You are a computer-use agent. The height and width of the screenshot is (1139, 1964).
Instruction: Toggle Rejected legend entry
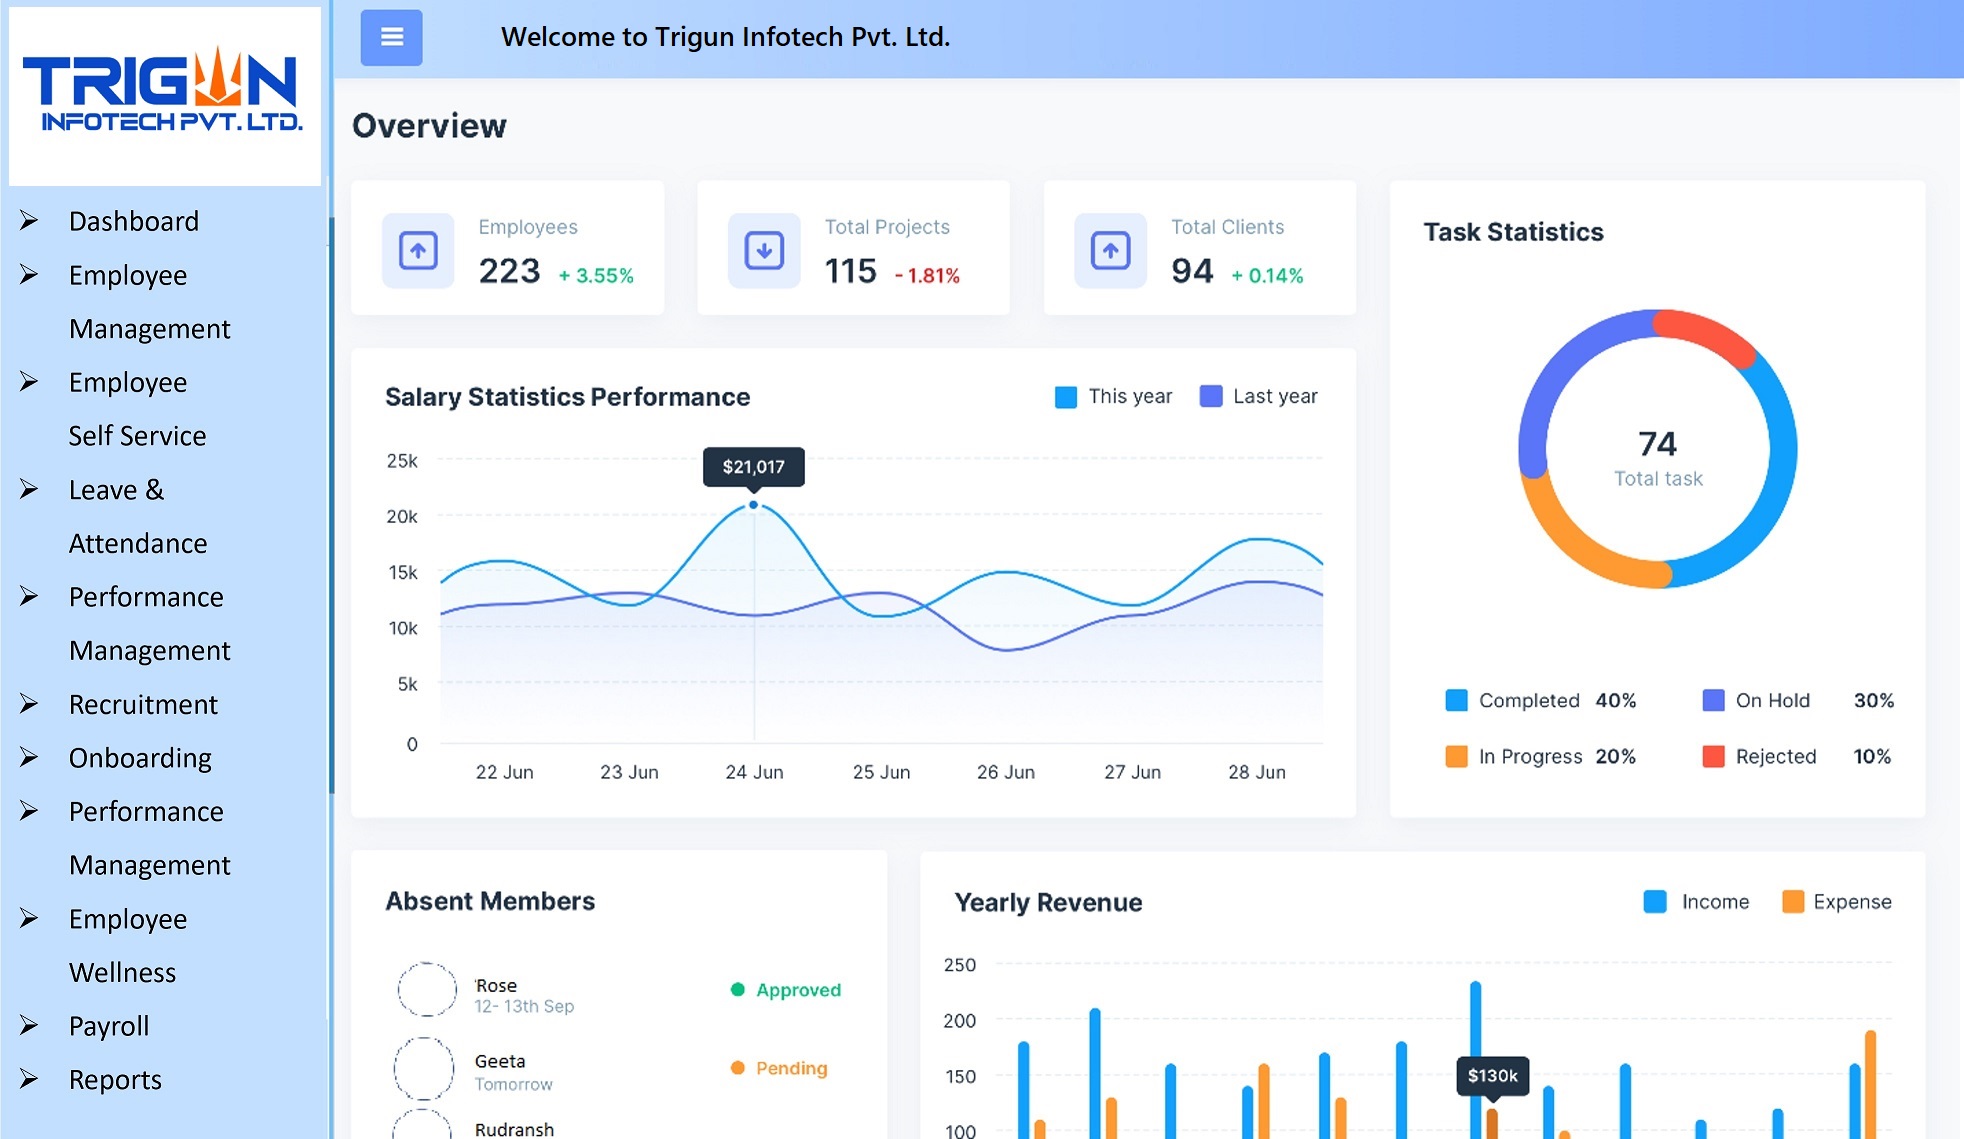[x=1797, y=756]
